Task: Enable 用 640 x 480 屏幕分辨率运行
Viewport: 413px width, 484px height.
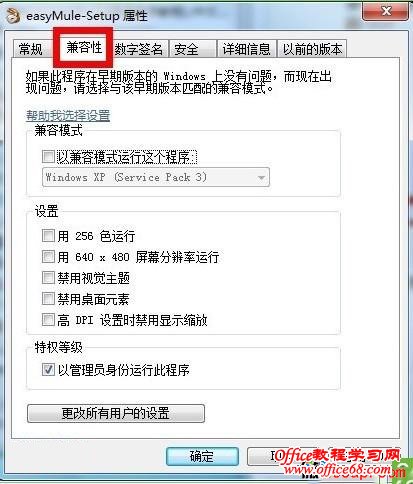Action: click(48, 257)
